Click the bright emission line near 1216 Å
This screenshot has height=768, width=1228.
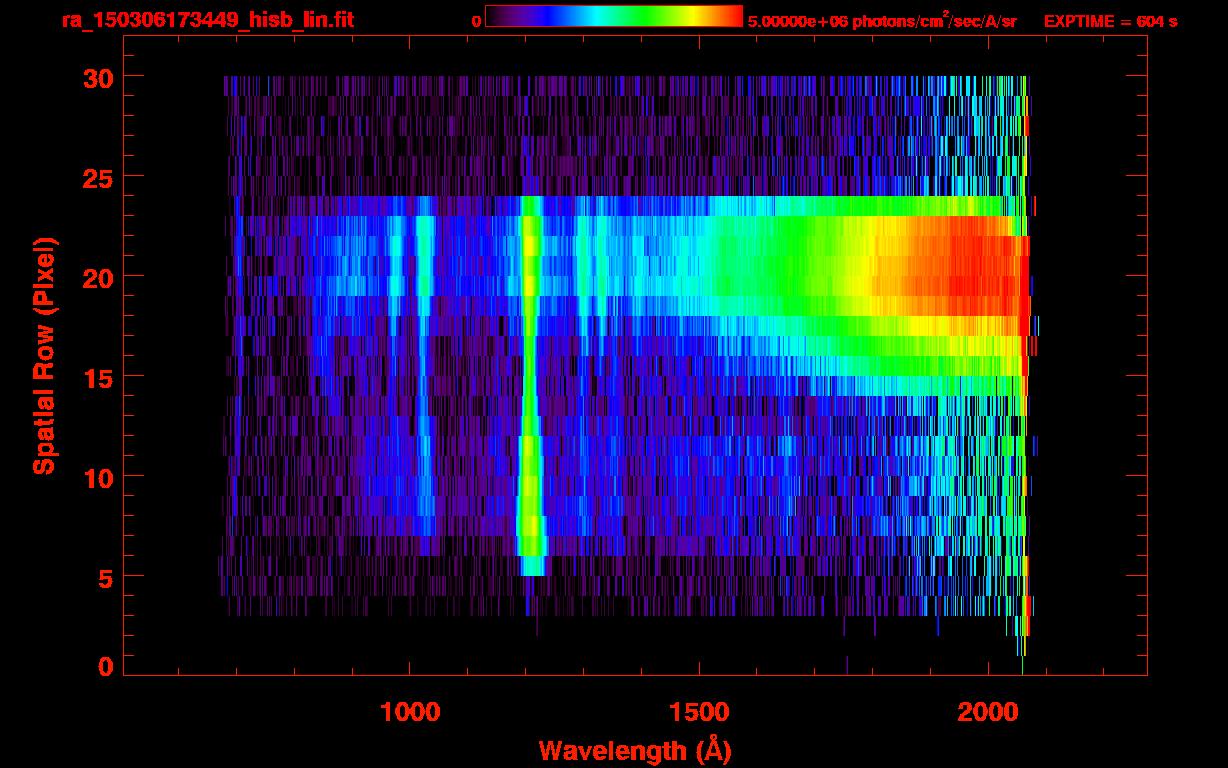click(531, 385)
